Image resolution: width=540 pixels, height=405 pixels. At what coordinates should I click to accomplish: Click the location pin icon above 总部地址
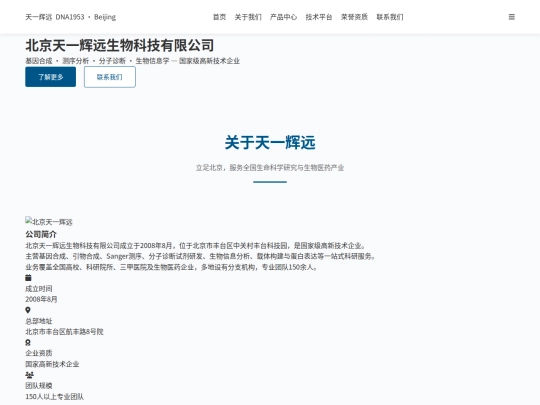(x=28, y=310)
